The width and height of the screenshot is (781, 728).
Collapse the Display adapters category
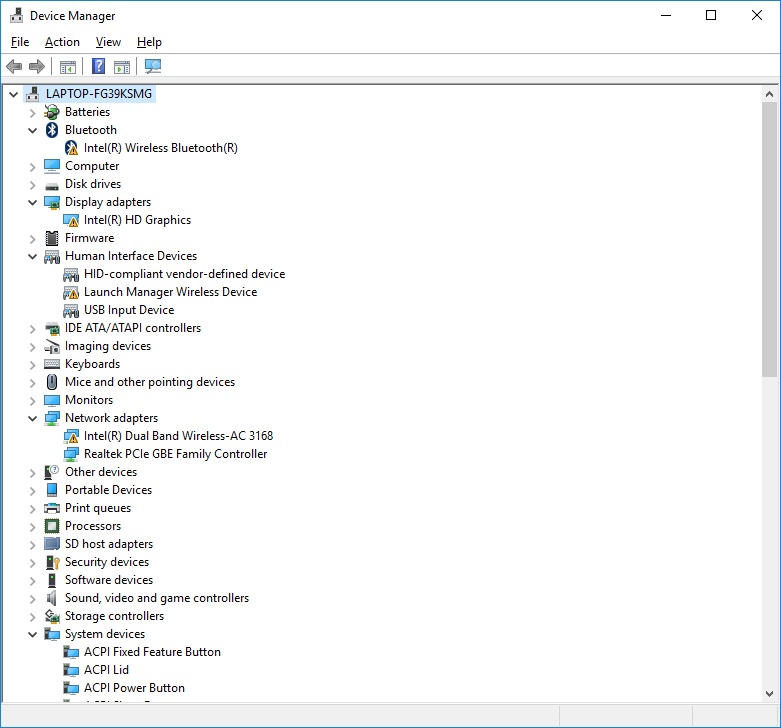point(32,202)
